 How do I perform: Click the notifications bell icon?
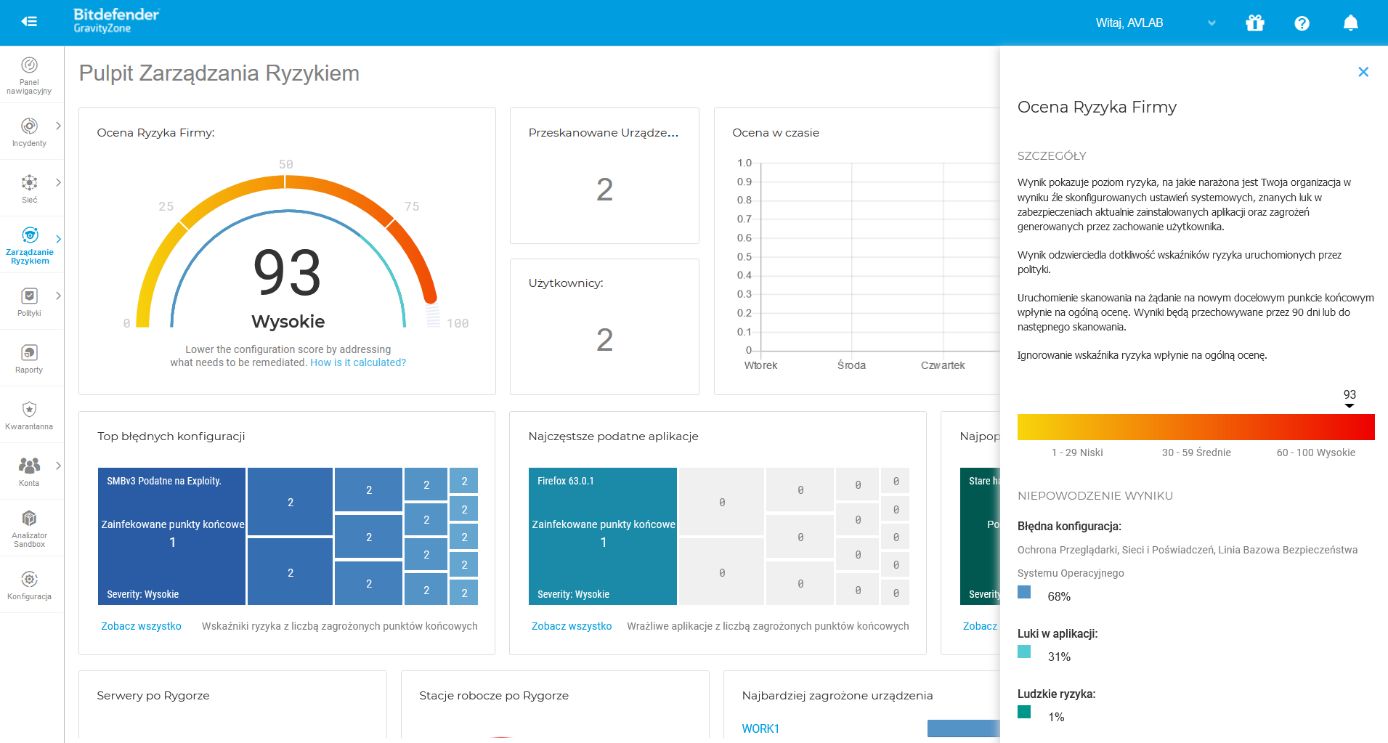tap(1351, 22)
